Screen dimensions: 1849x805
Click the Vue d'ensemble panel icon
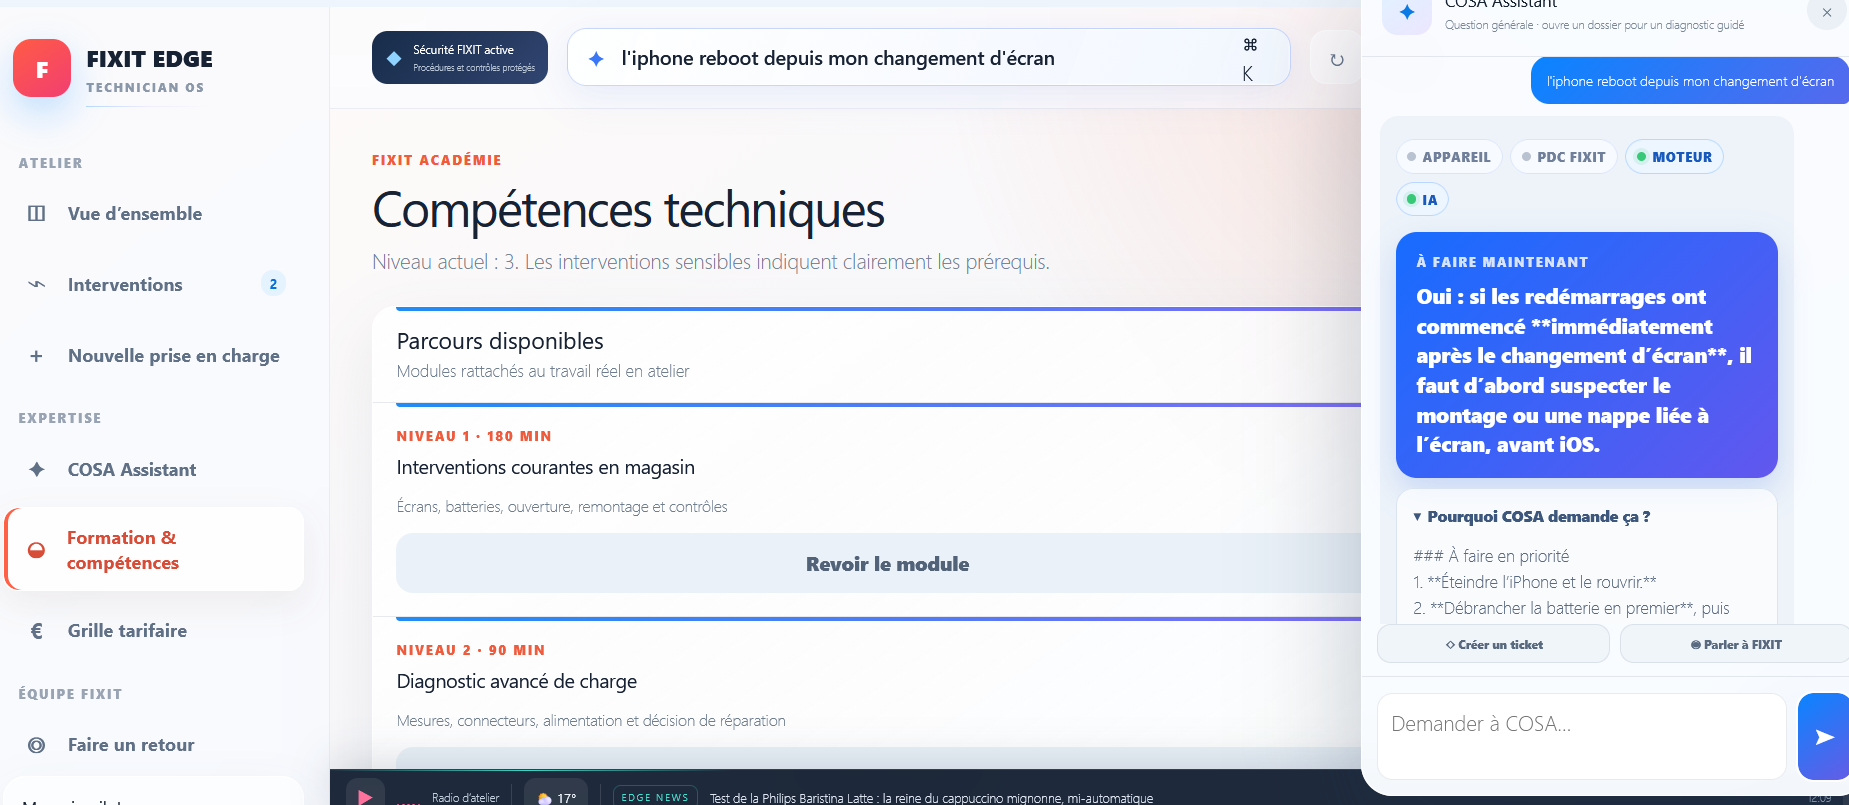click(37, 214)
